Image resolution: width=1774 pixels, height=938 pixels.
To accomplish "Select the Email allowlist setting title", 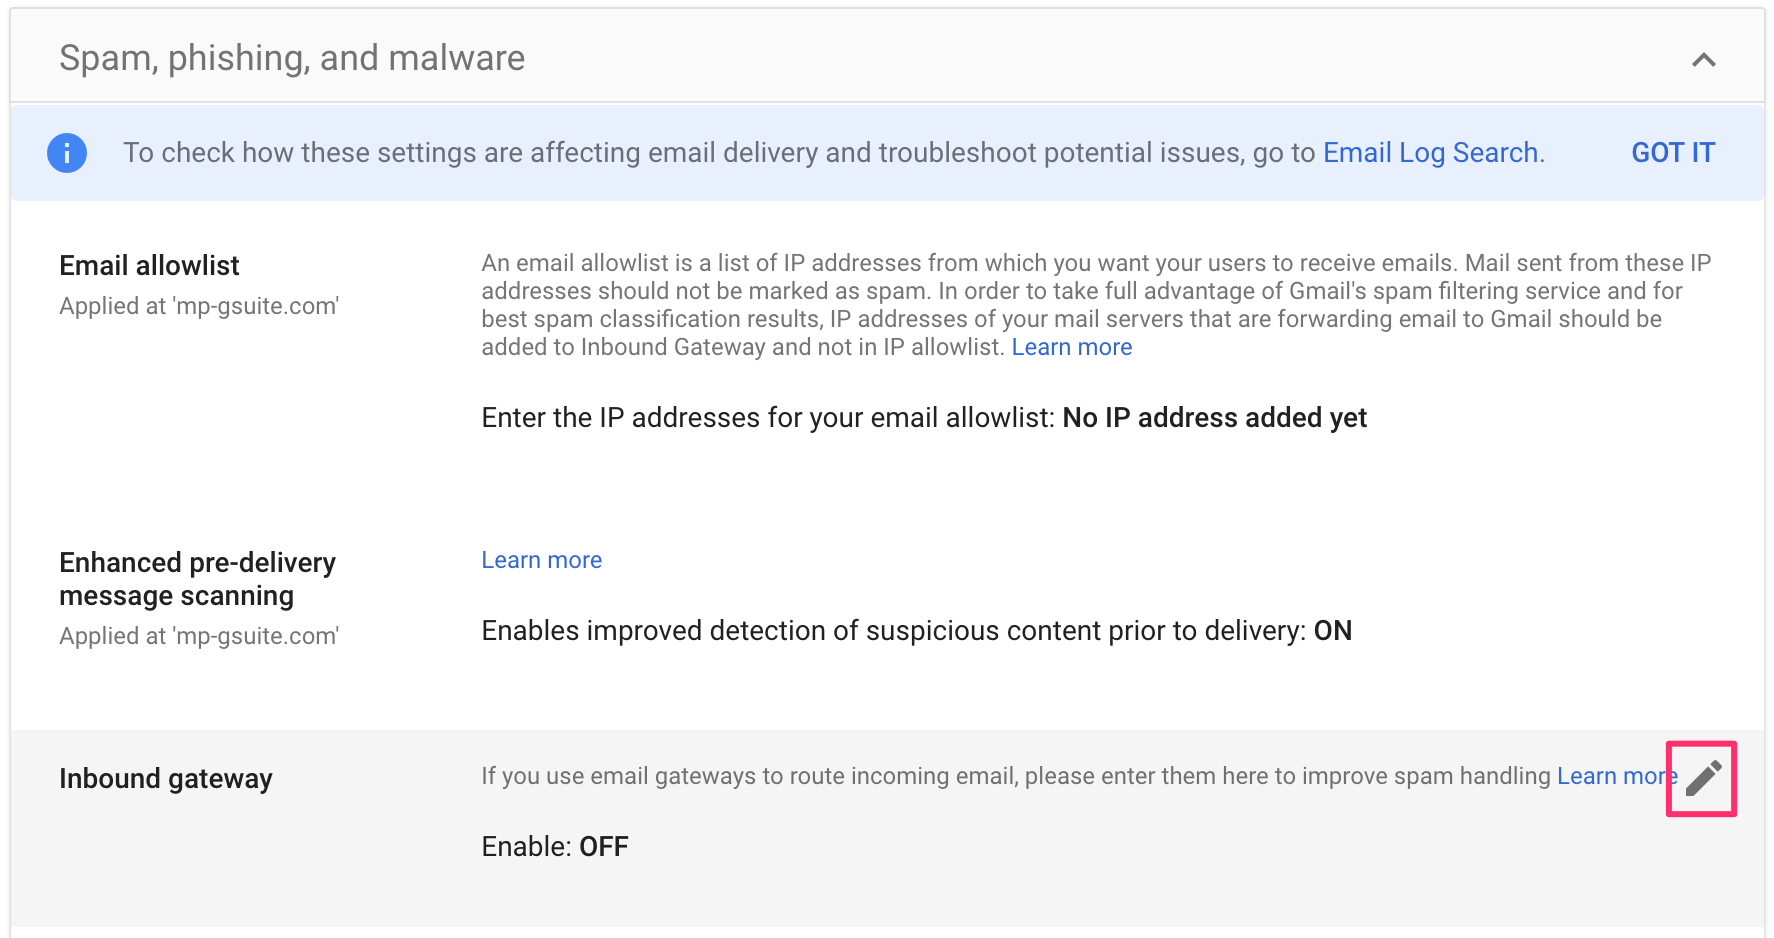I will pyautogui.click(x=149, y=266).
